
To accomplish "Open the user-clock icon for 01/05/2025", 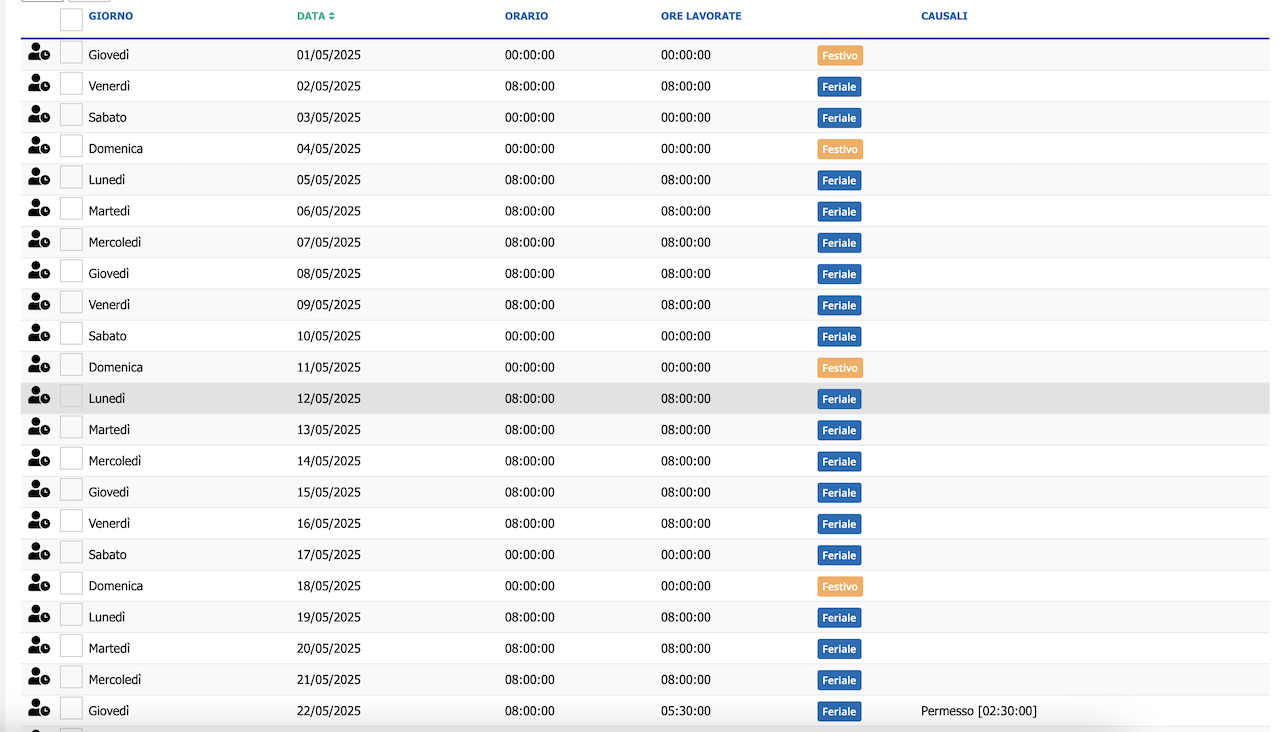I will pyautogui.click(x=39, y=53).
